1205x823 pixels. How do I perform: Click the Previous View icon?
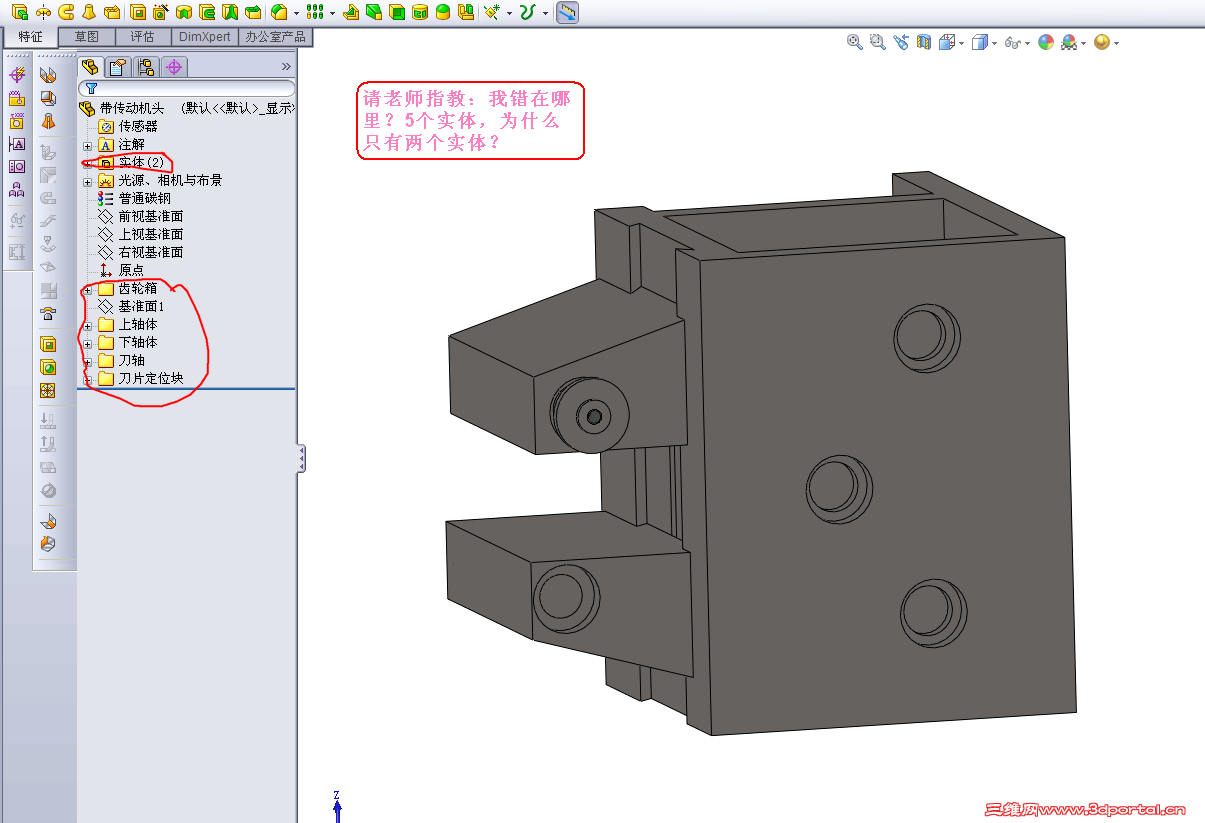pos(901,42)
